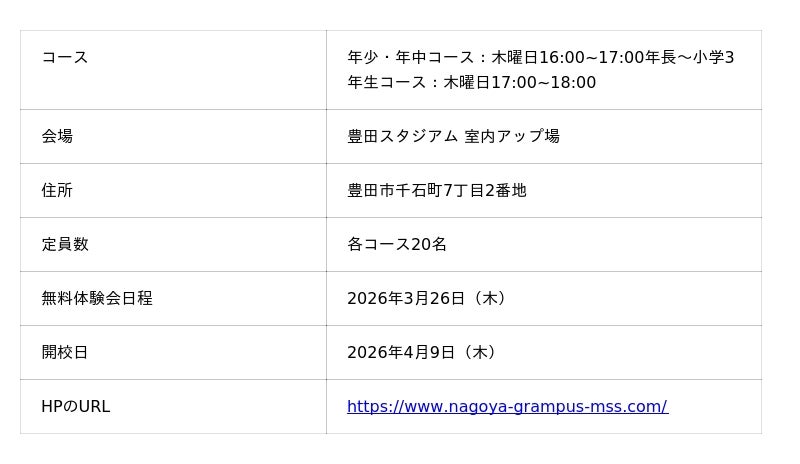Screen dimensions: 800x464
Task: Click the 各コース20名 capacity value
Action: pyautogui.click(x=397, y=245)
